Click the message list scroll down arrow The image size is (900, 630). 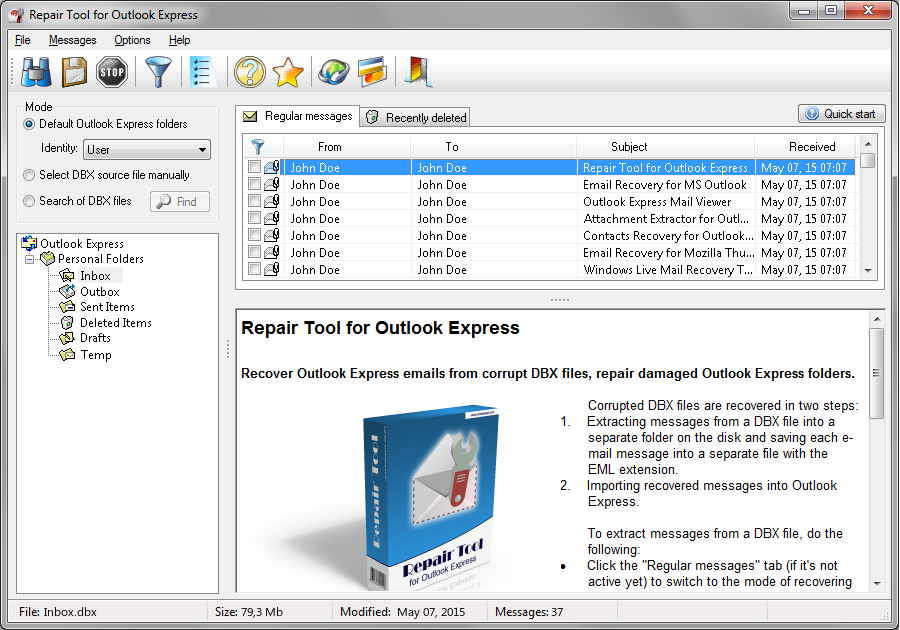(868, 271)
